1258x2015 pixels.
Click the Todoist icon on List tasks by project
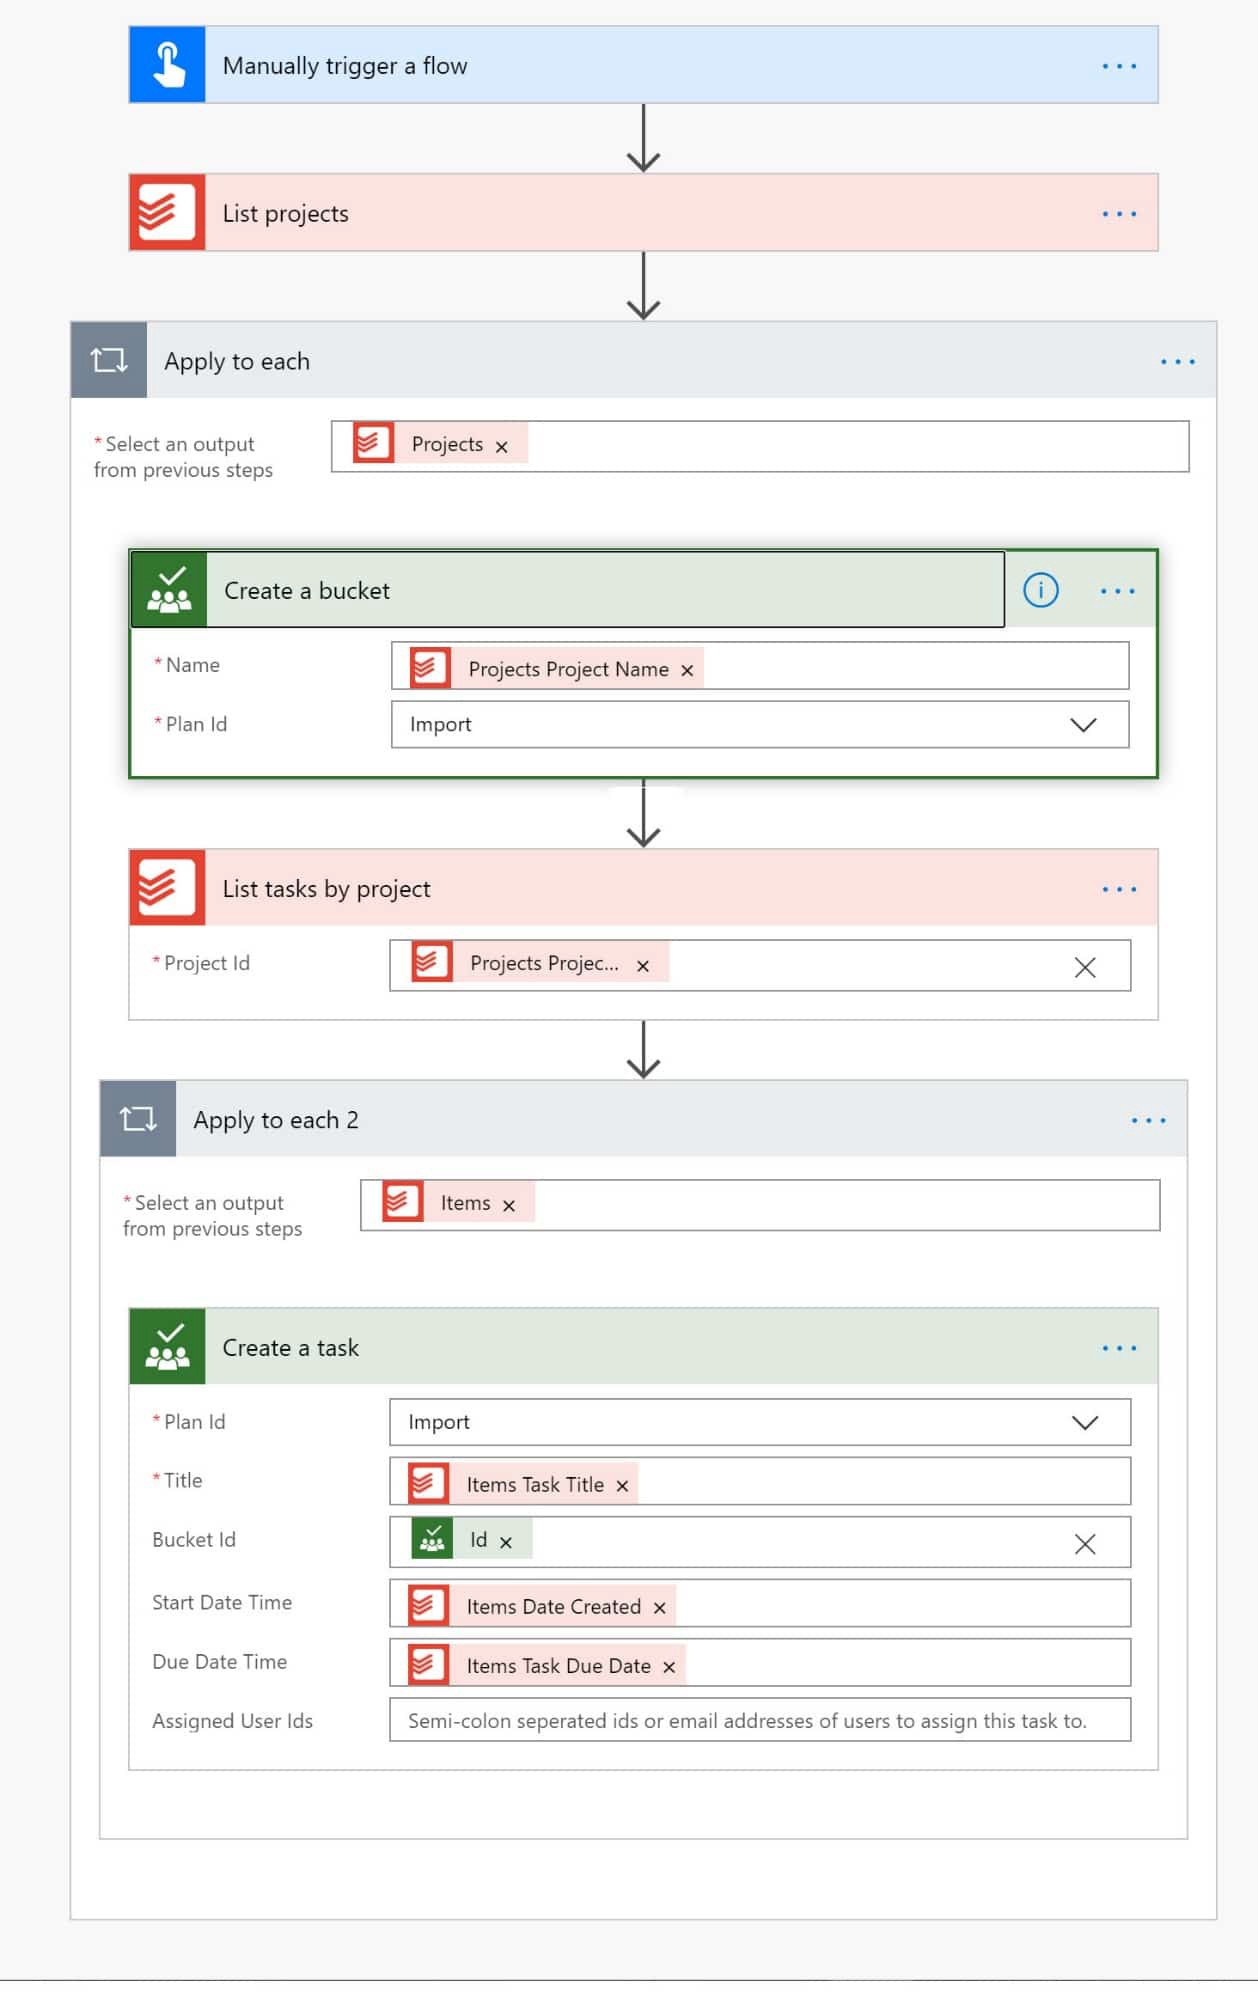[168, 888]
